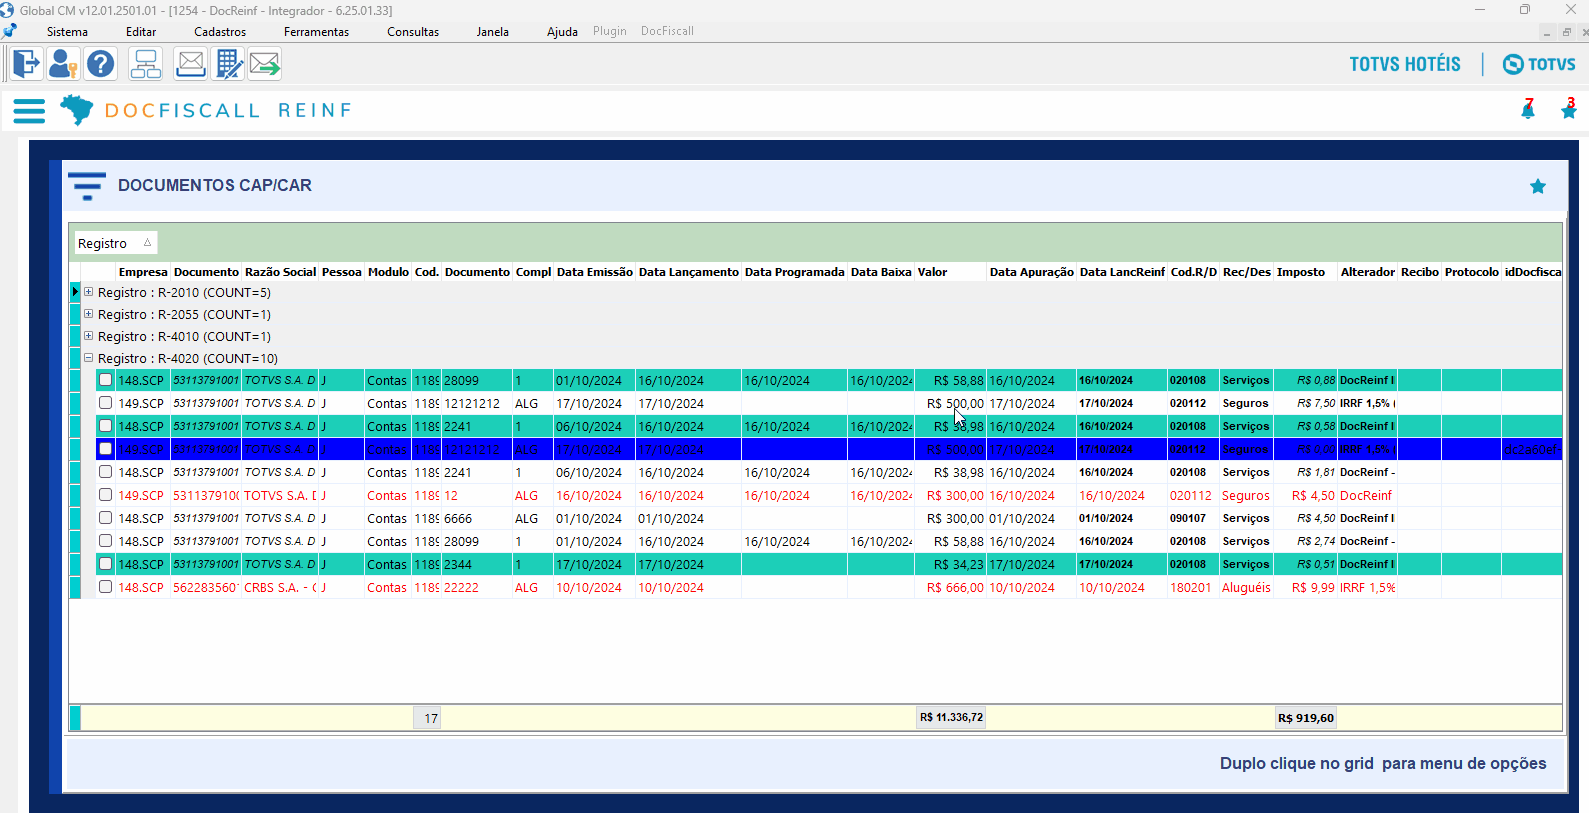Click the star in Documentos CAP/CAR header
The height and width of the screenshot is (813, 1589).
point(1538,186)
